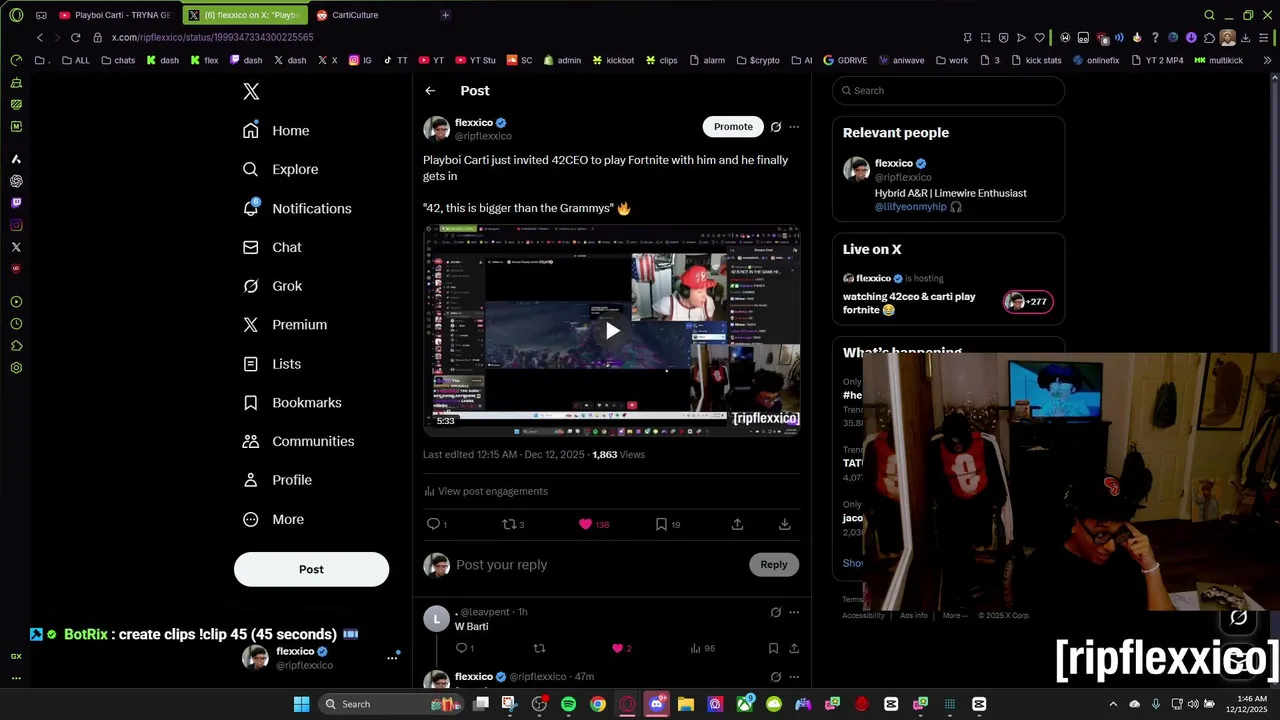
Task: Open the three-dot menu on flexxico's post
Action: 794,127
